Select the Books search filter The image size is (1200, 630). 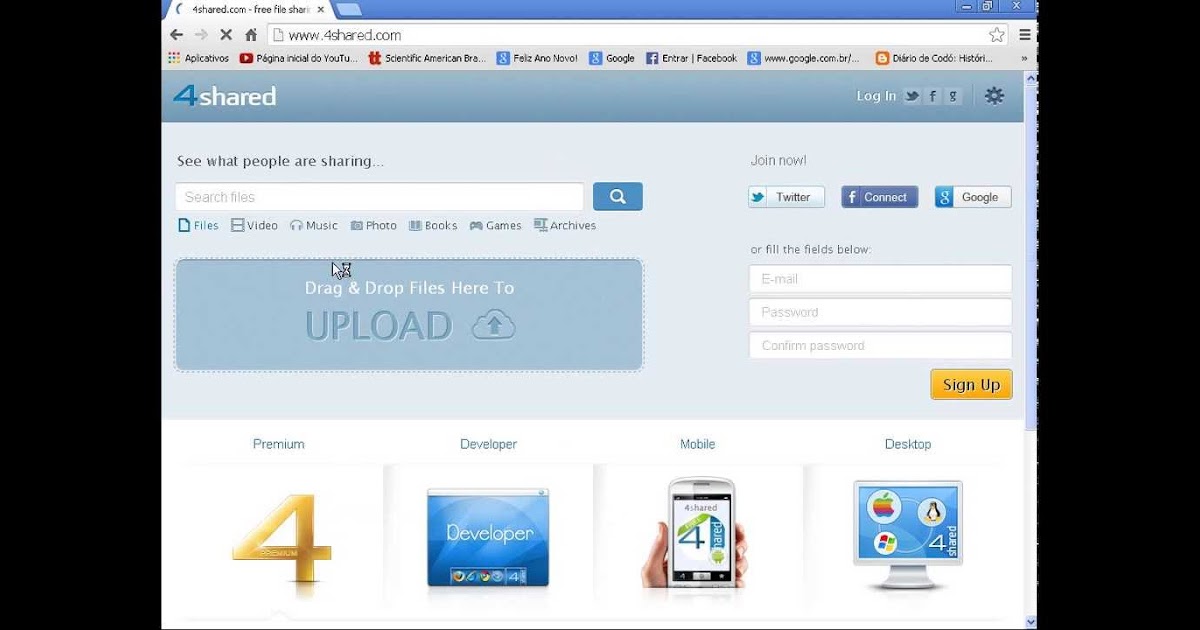point(433,226)
